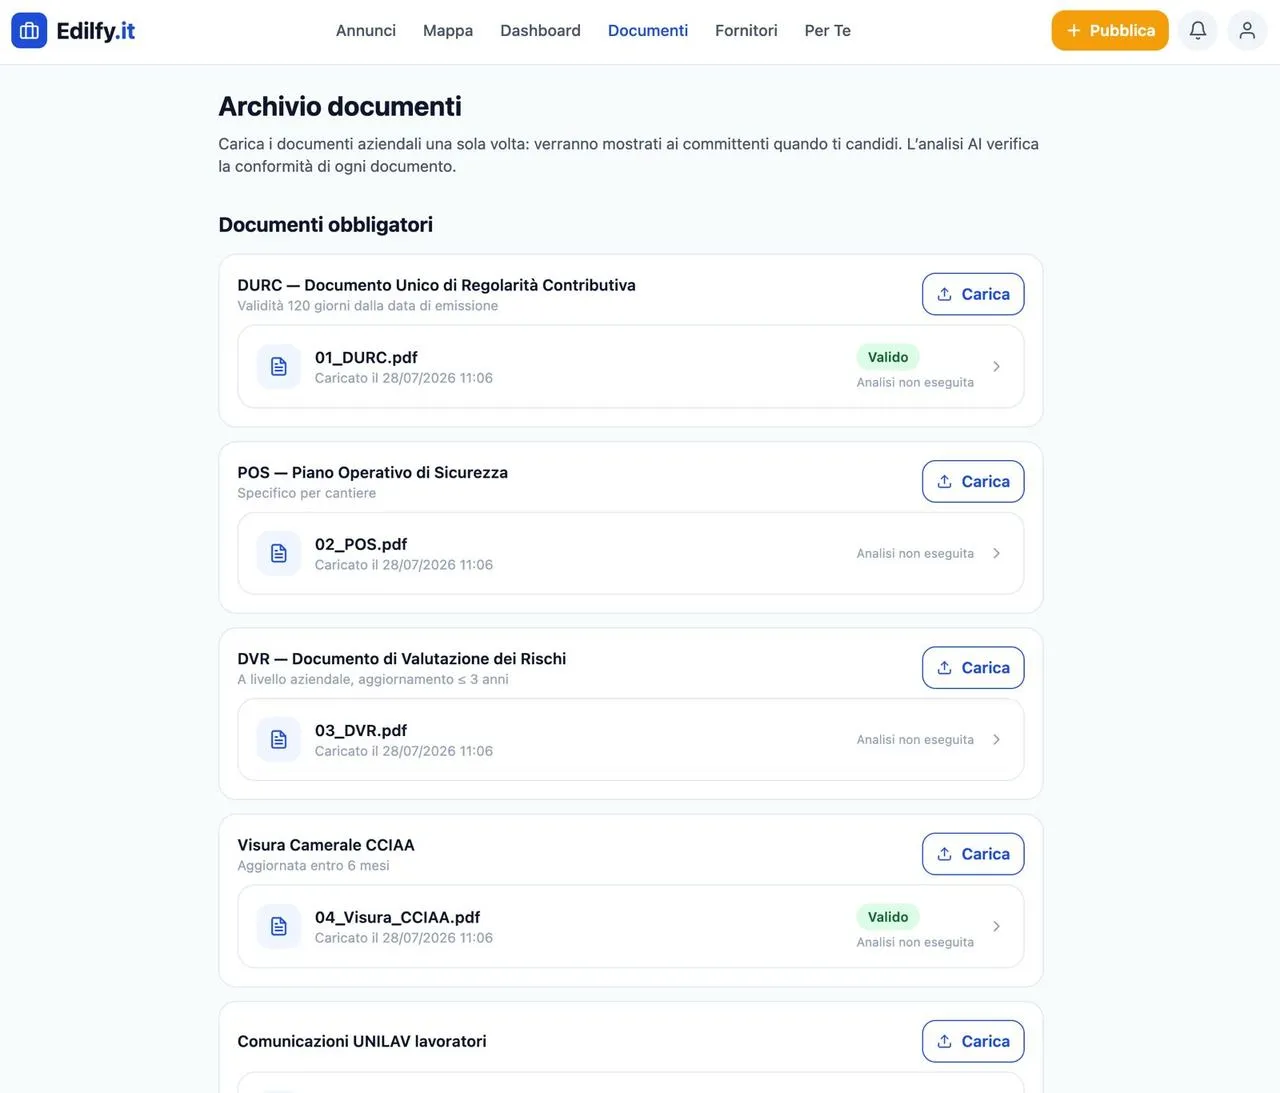Click 'Analisi non eseguita' under the Visura Valido badge
This screenshot has width=1280, height=1093.
click(x=915, y=942)
